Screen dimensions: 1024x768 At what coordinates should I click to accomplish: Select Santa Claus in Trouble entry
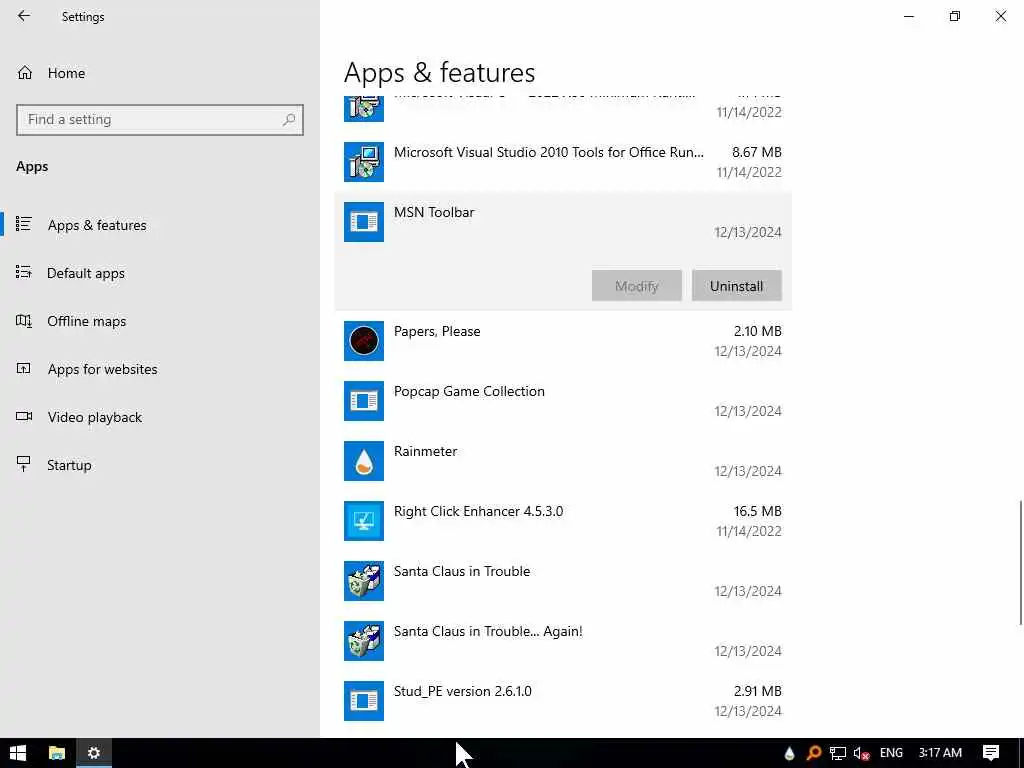point(563,581)
